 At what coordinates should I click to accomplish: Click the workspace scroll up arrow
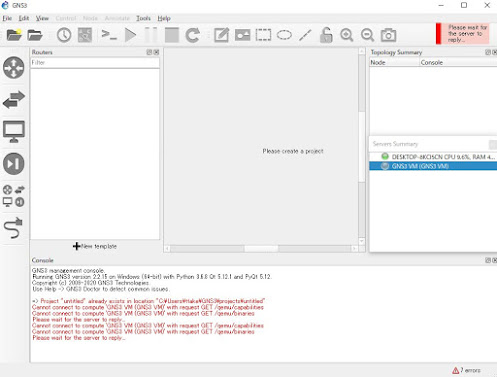[362, 51]
